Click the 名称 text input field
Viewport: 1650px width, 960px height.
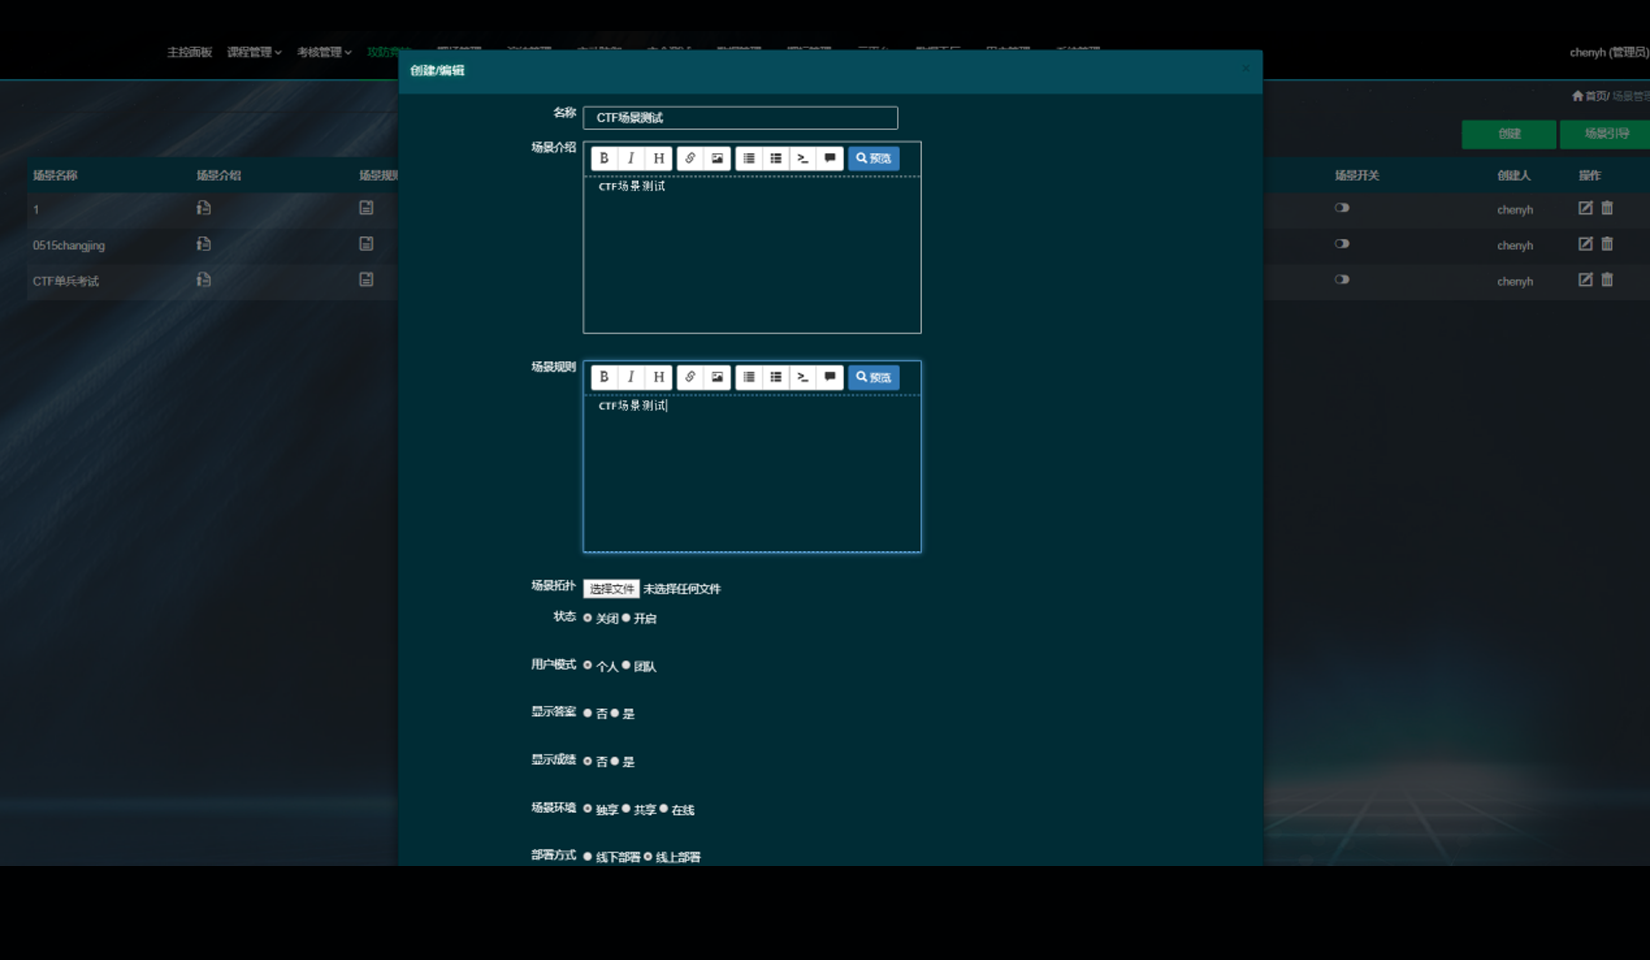(740, 118)
